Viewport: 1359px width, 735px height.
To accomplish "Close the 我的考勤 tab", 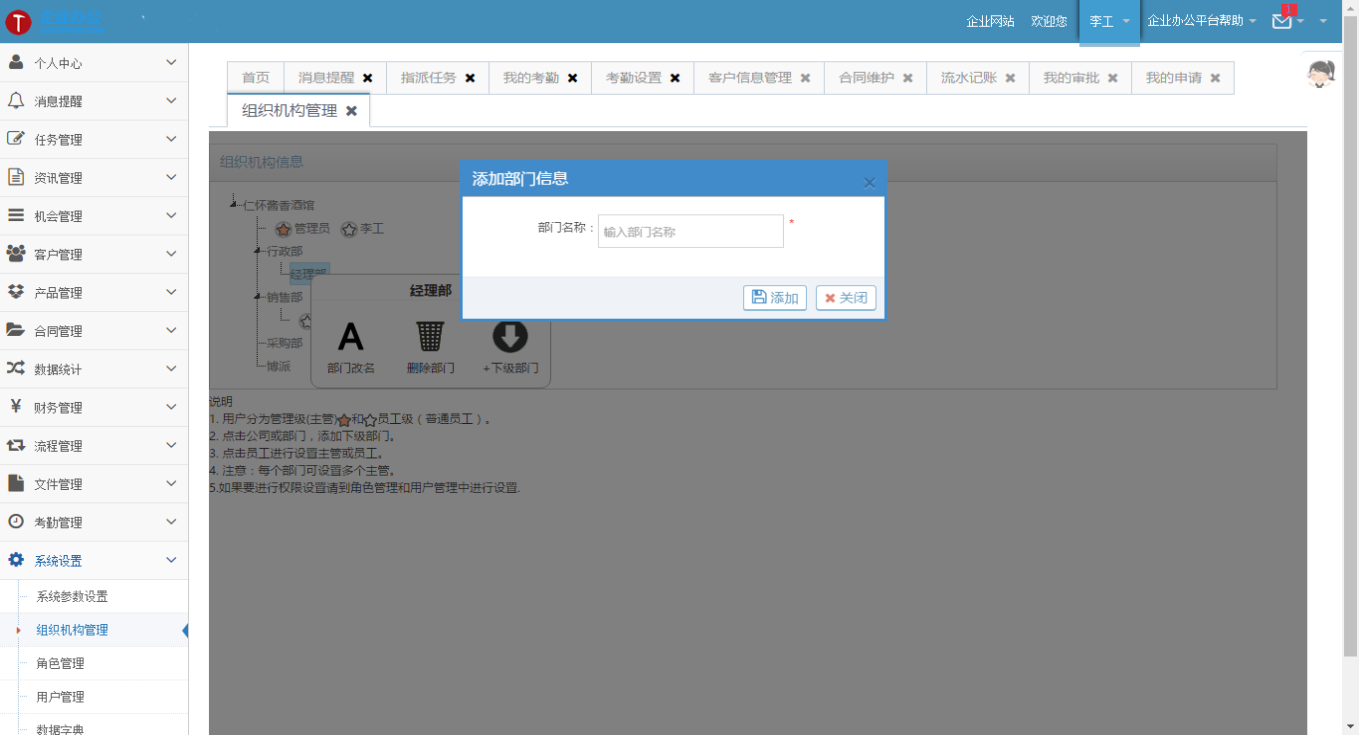I will (x=572, y=78).
